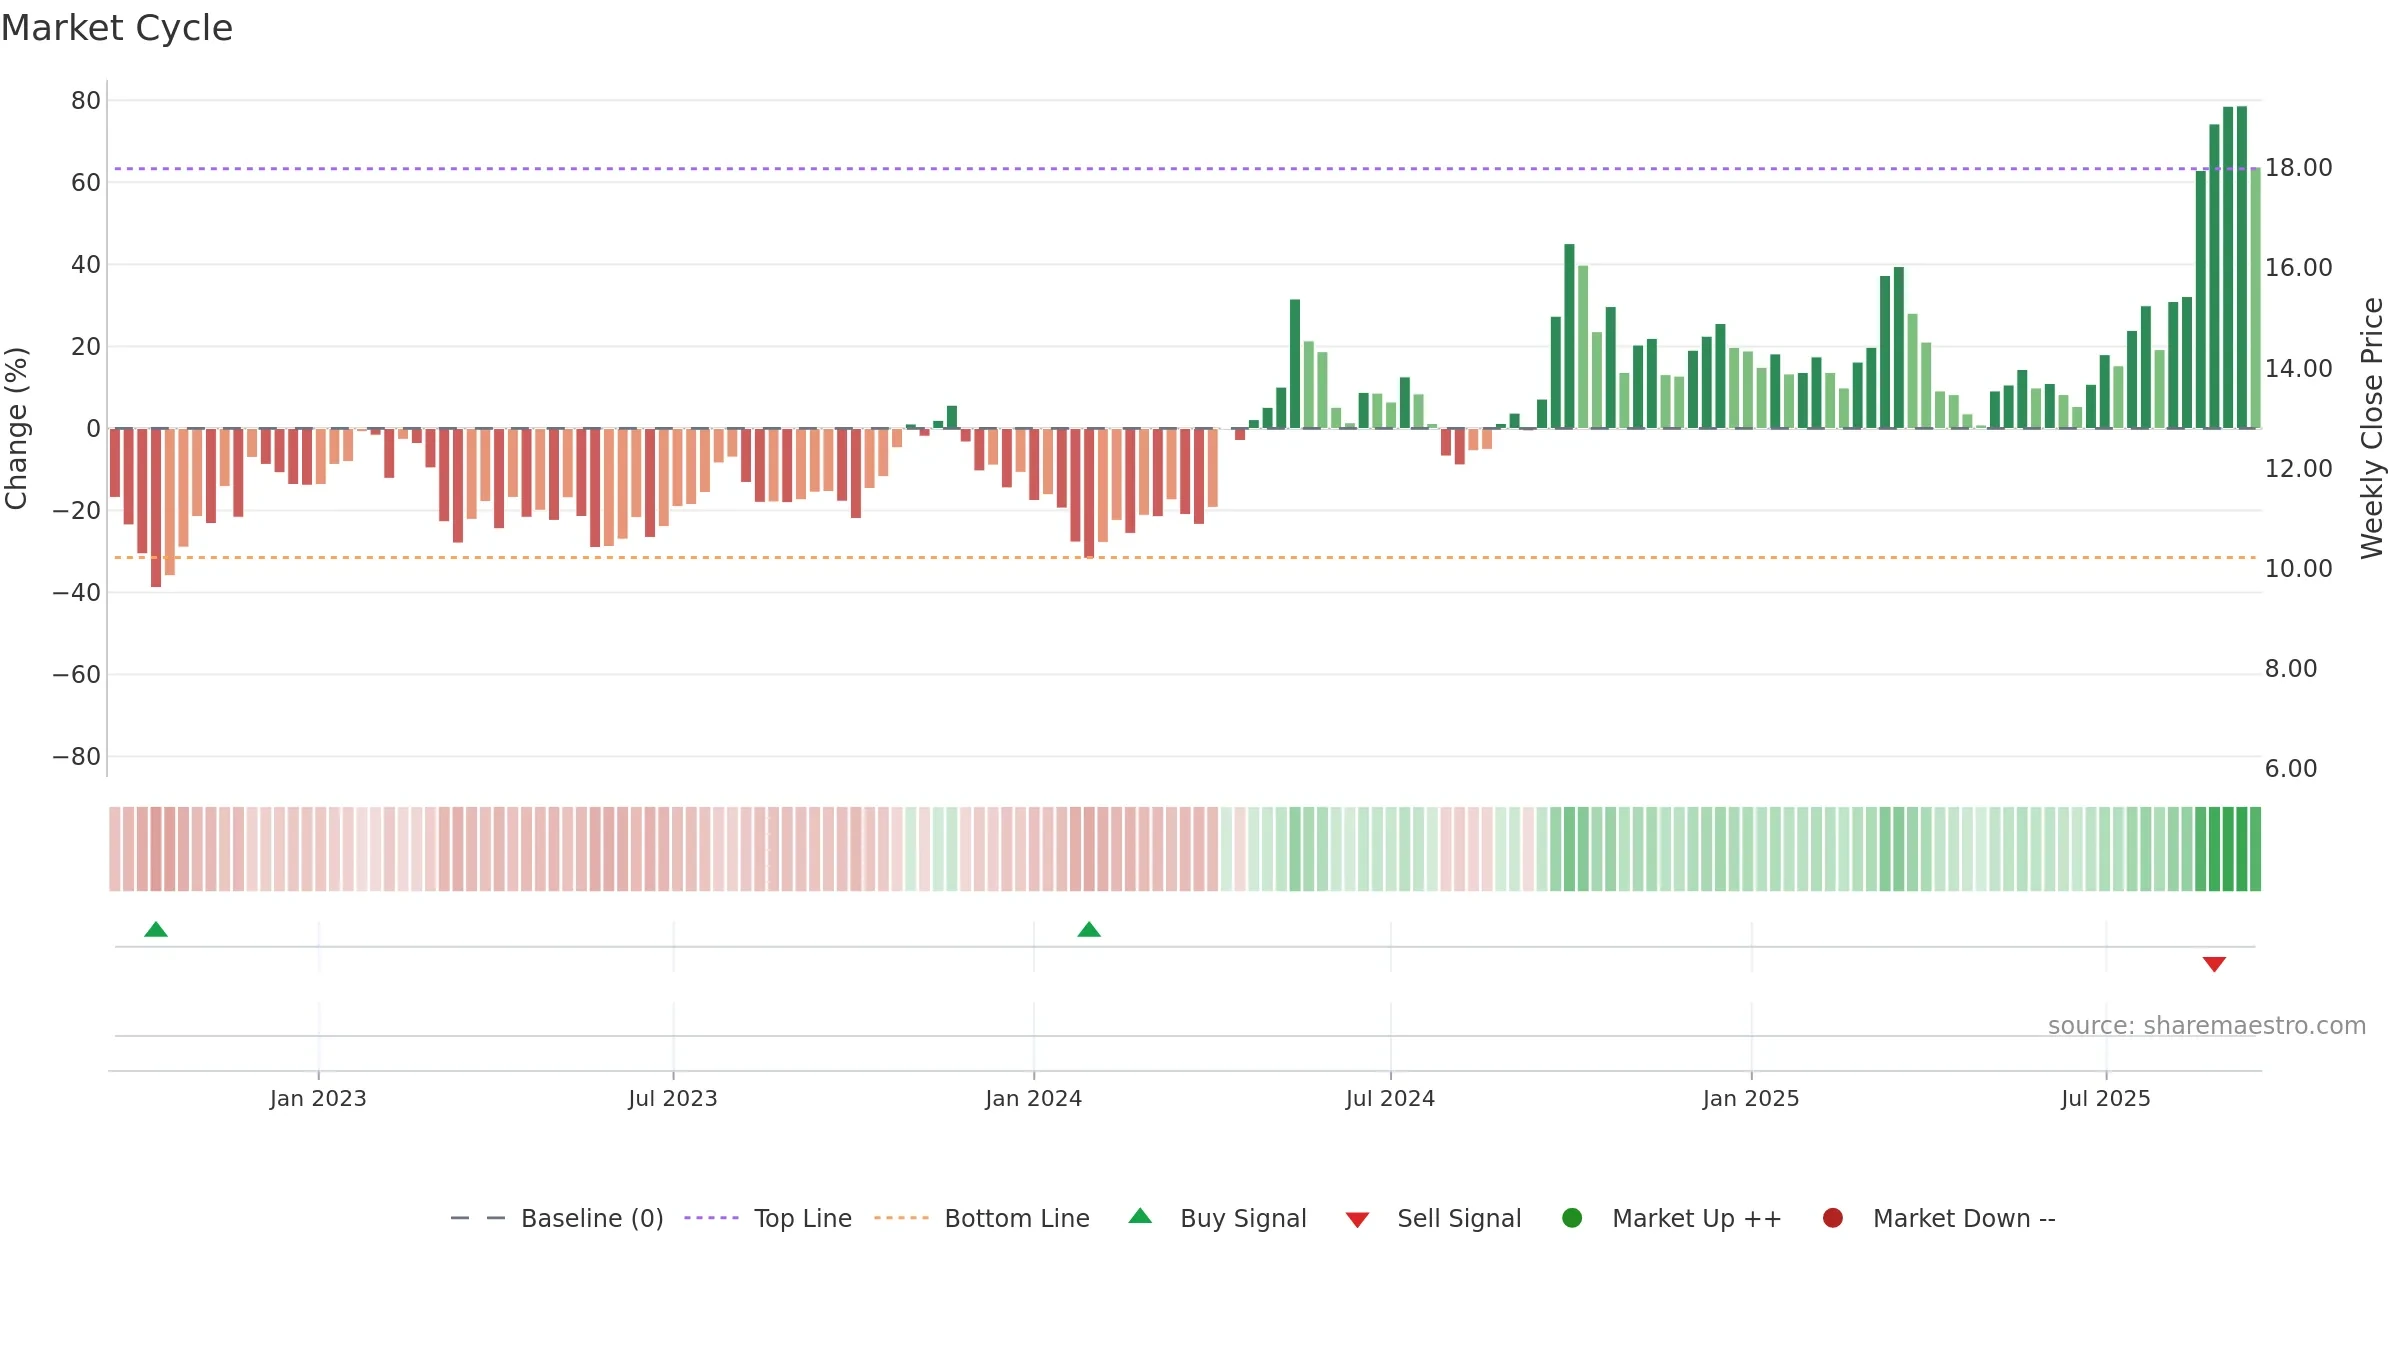Image resolution: width=2400 pixels, height=1350 pixels.
Task: Toggle the Buy Signal legend entry
Action: 1218,1218
